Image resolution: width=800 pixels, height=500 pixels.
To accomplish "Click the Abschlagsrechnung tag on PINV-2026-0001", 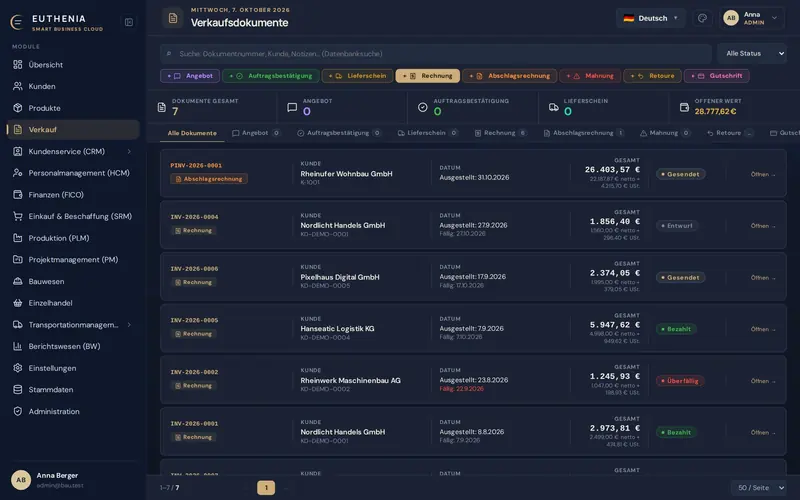I will coord(209,179).
